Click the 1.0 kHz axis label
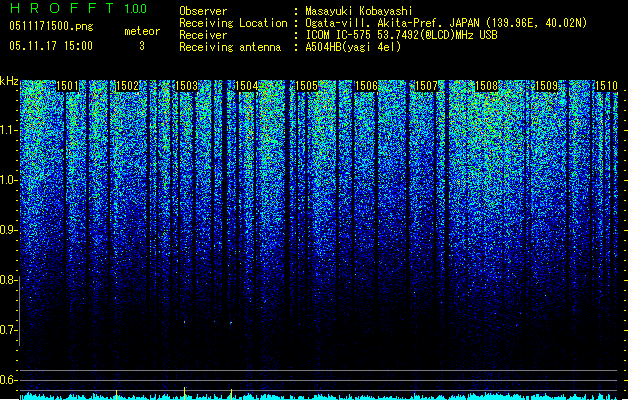The height and width of the screenshot is (400, 629). [x=9, y=180]
